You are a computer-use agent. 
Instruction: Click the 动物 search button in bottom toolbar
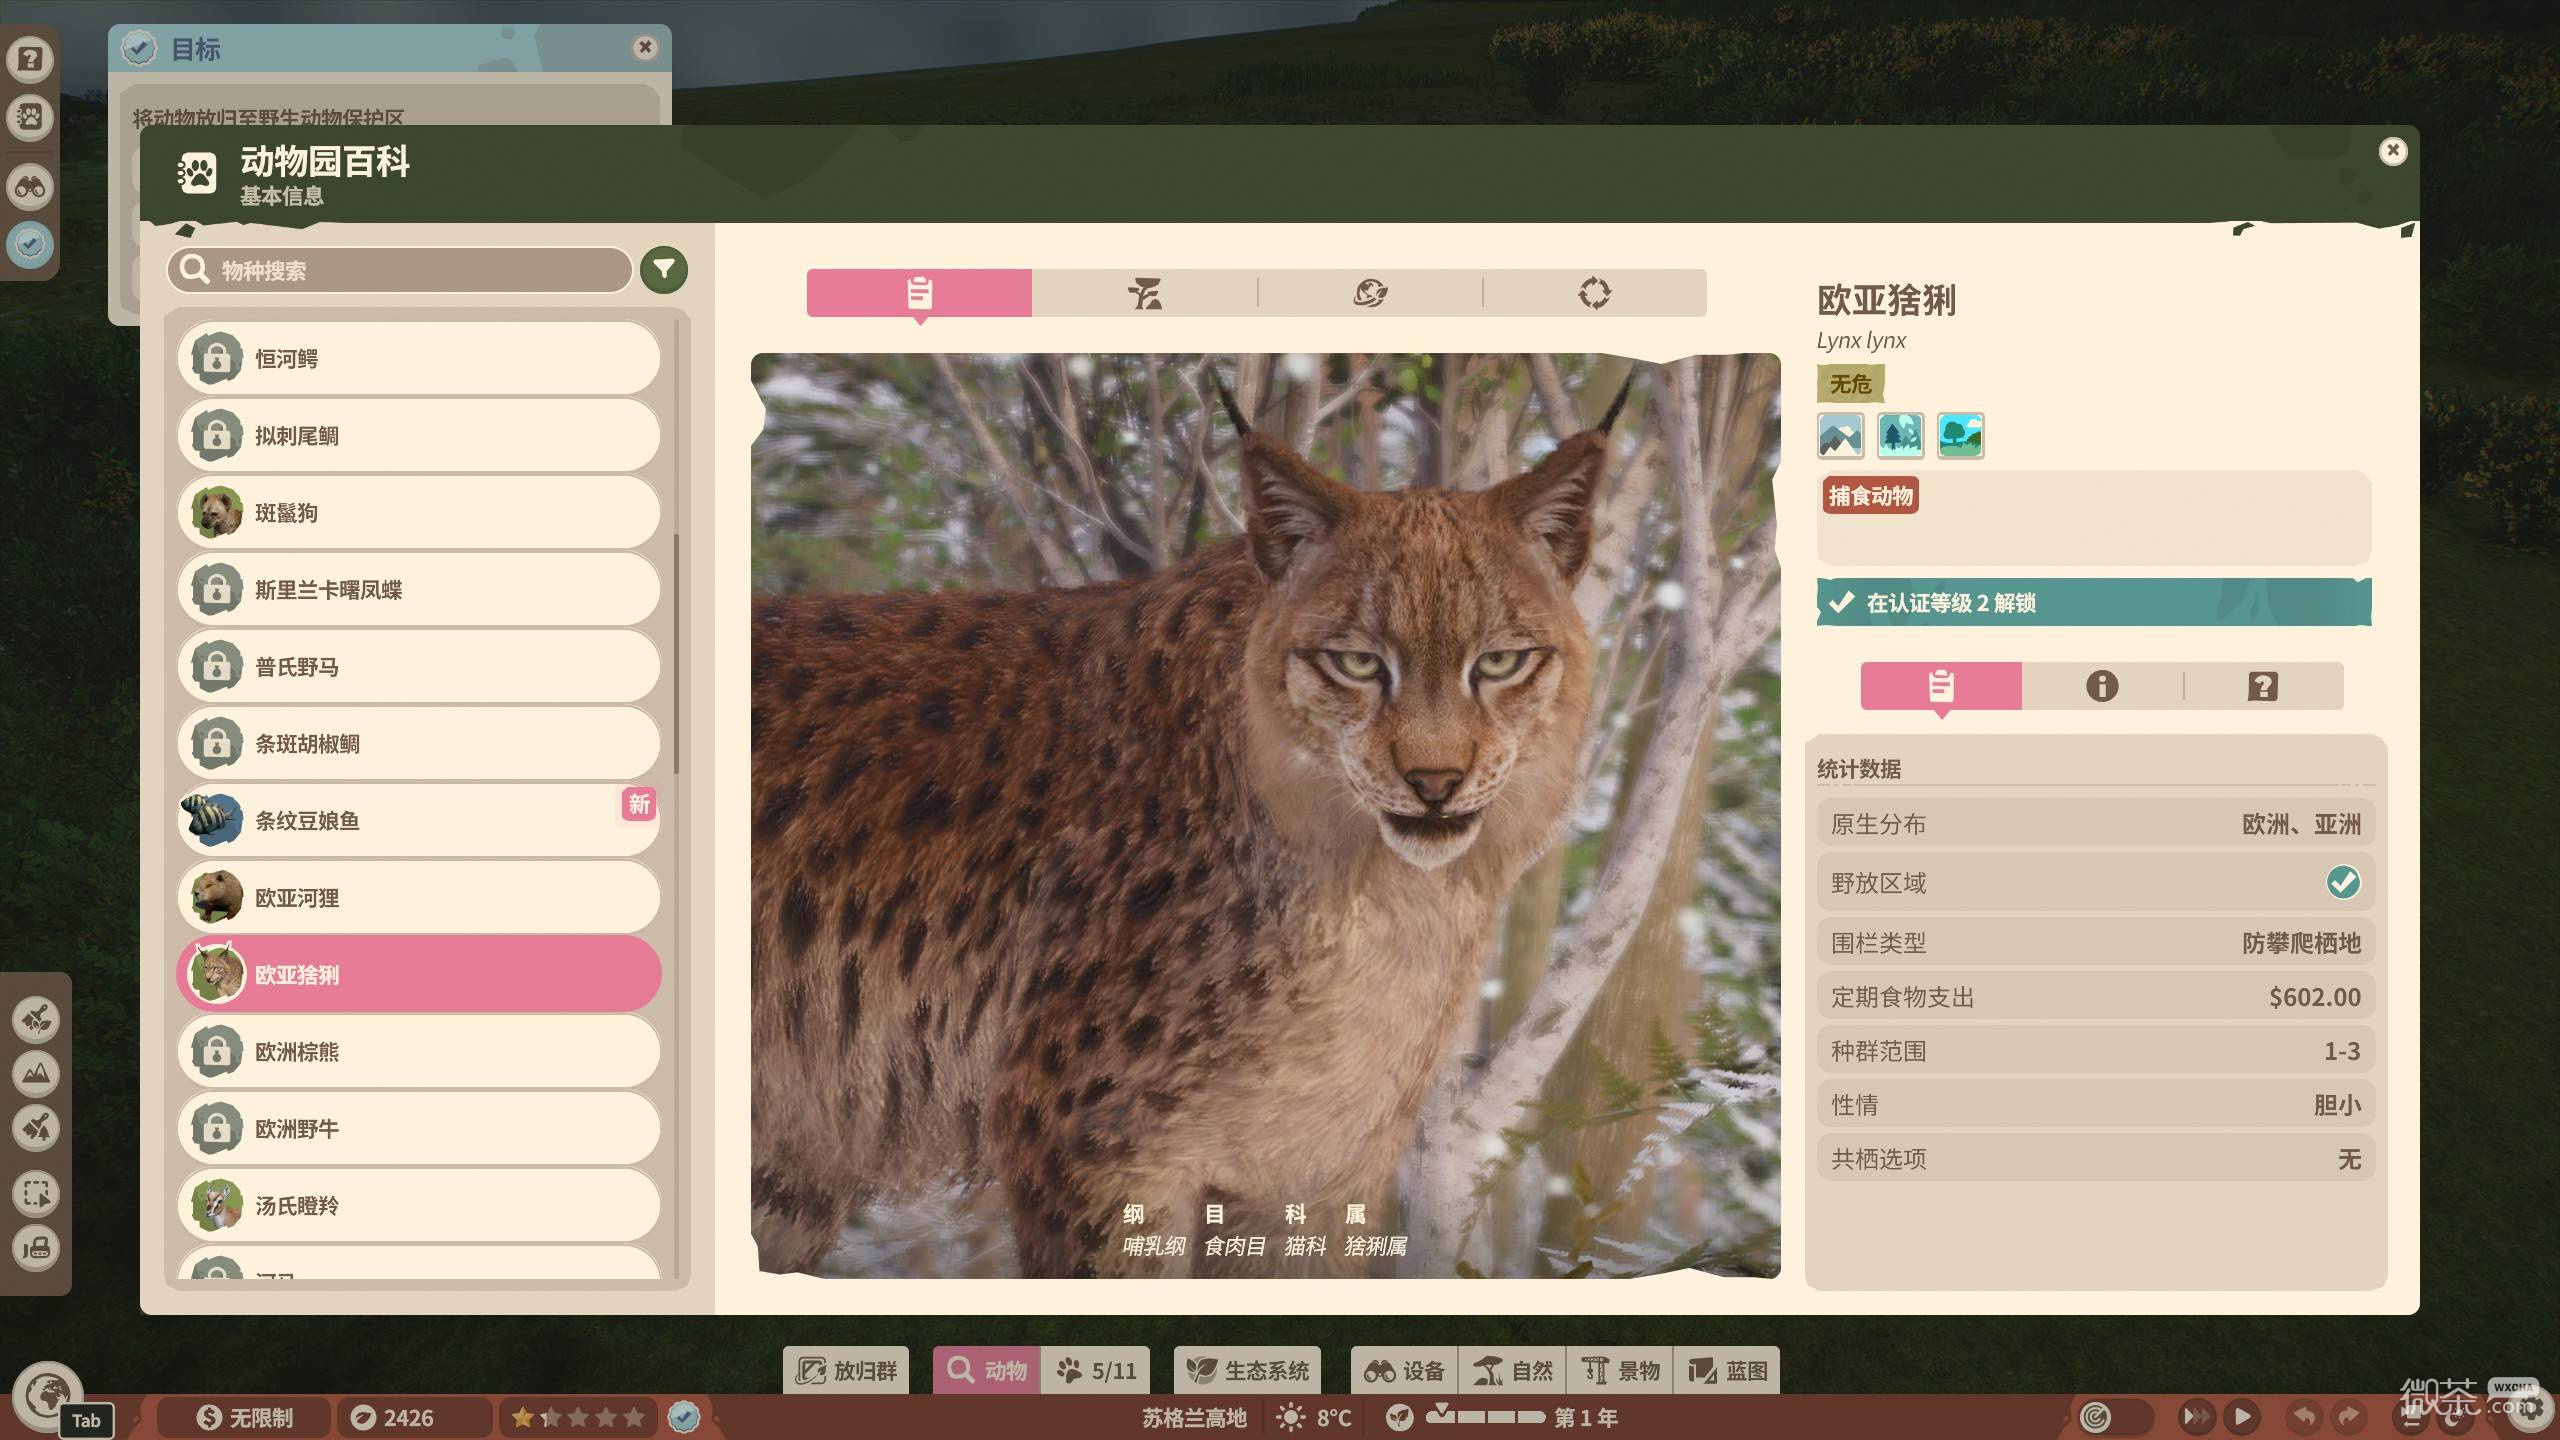(x=987, y=1370)
